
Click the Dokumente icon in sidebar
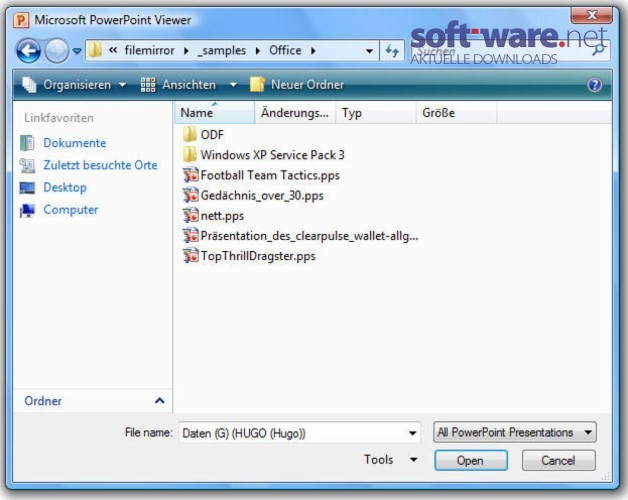point(27,143)
